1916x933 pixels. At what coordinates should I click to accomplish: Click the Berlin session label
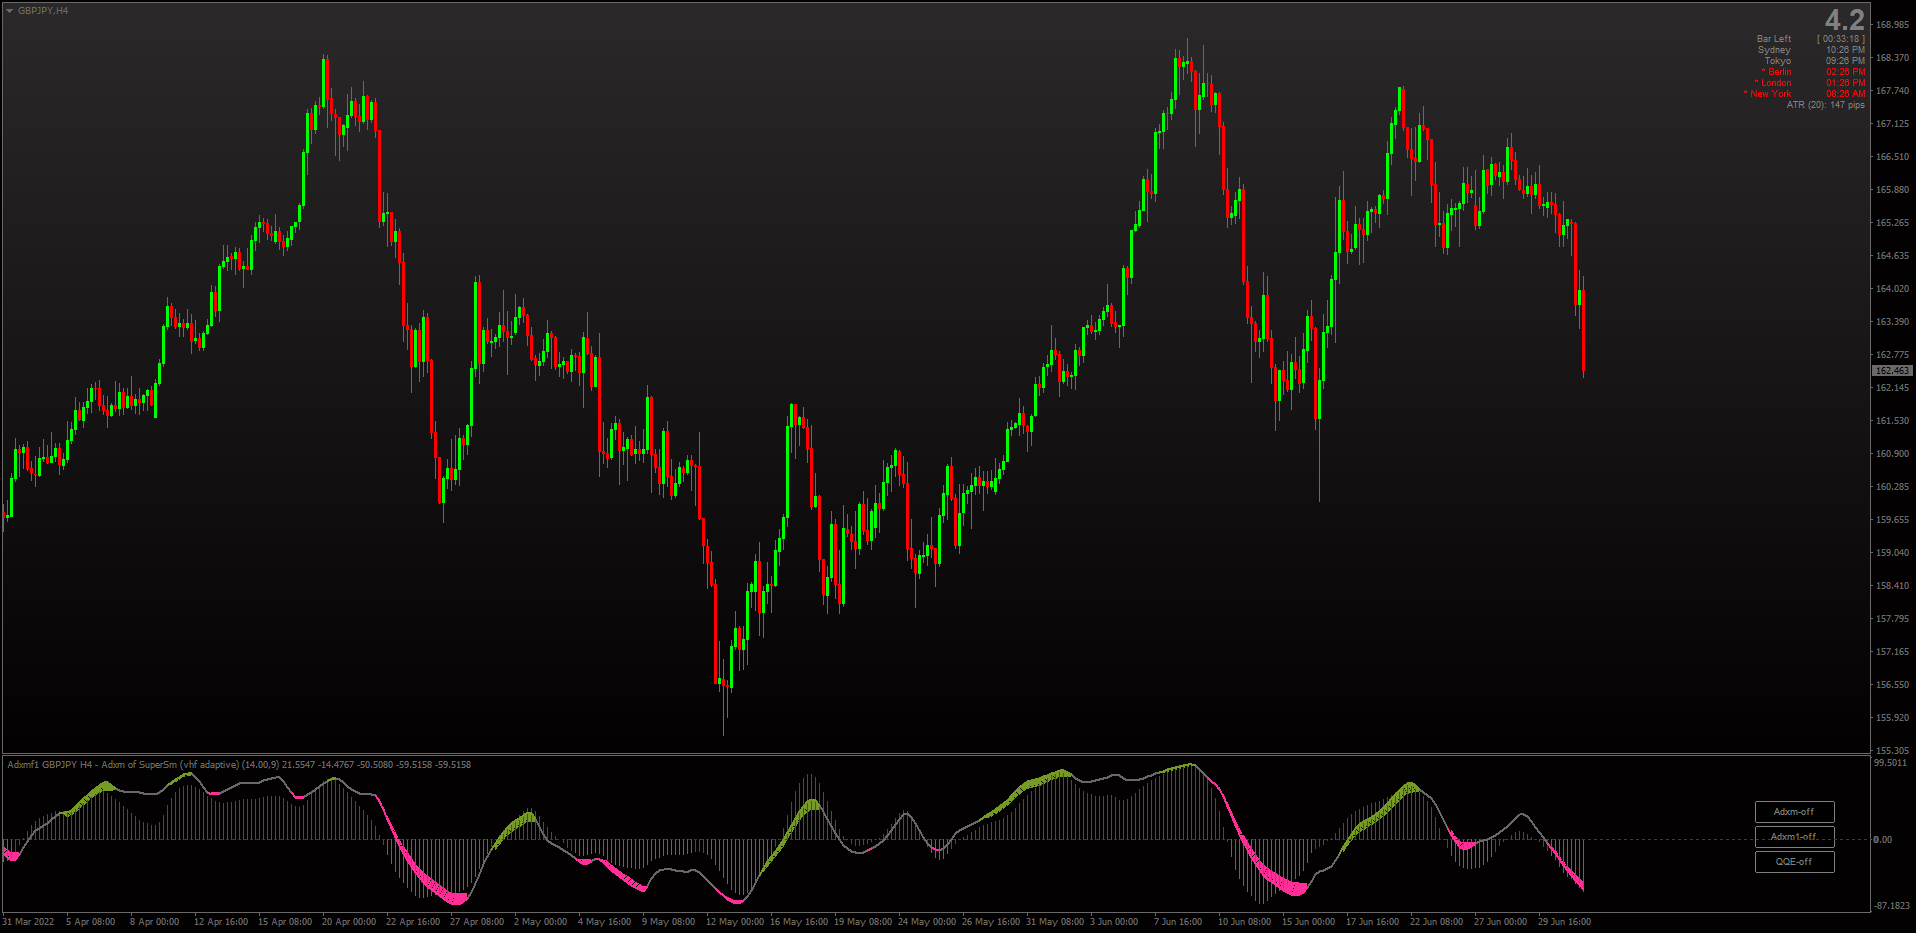click(x=1777, y=72)
